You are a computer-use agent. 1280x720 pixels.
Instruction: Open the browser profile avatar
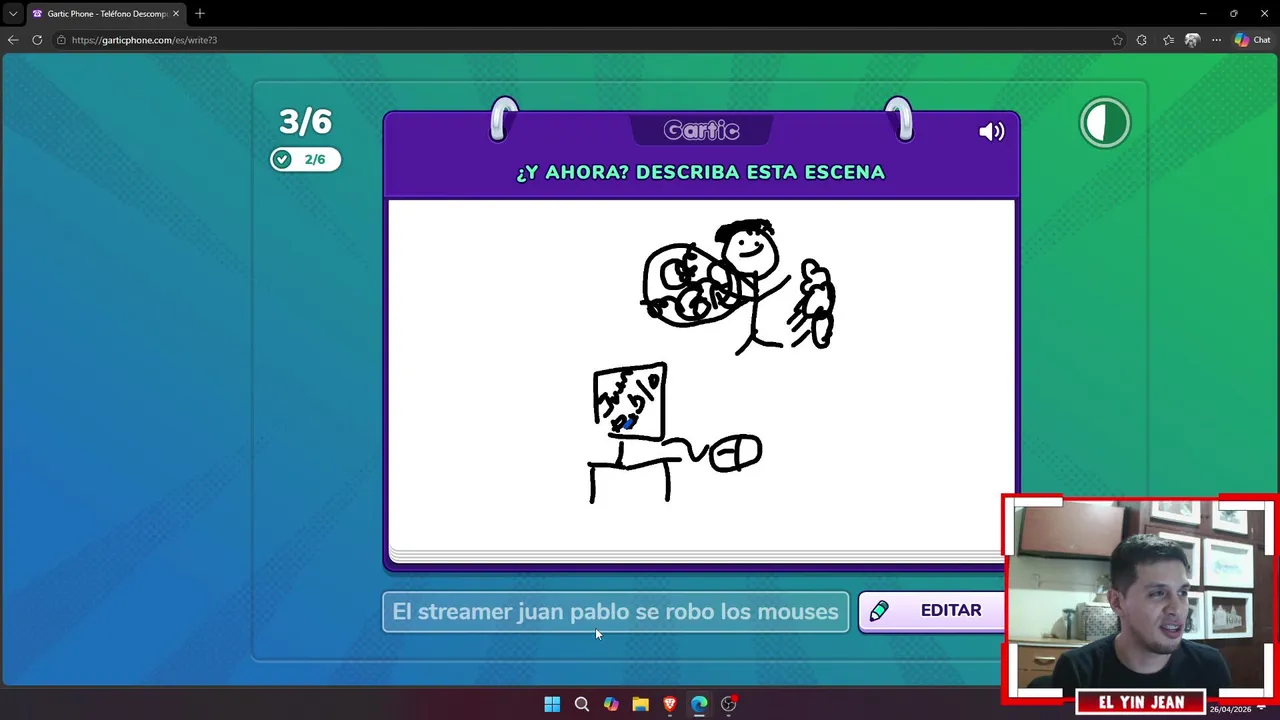pos(1192,40)
